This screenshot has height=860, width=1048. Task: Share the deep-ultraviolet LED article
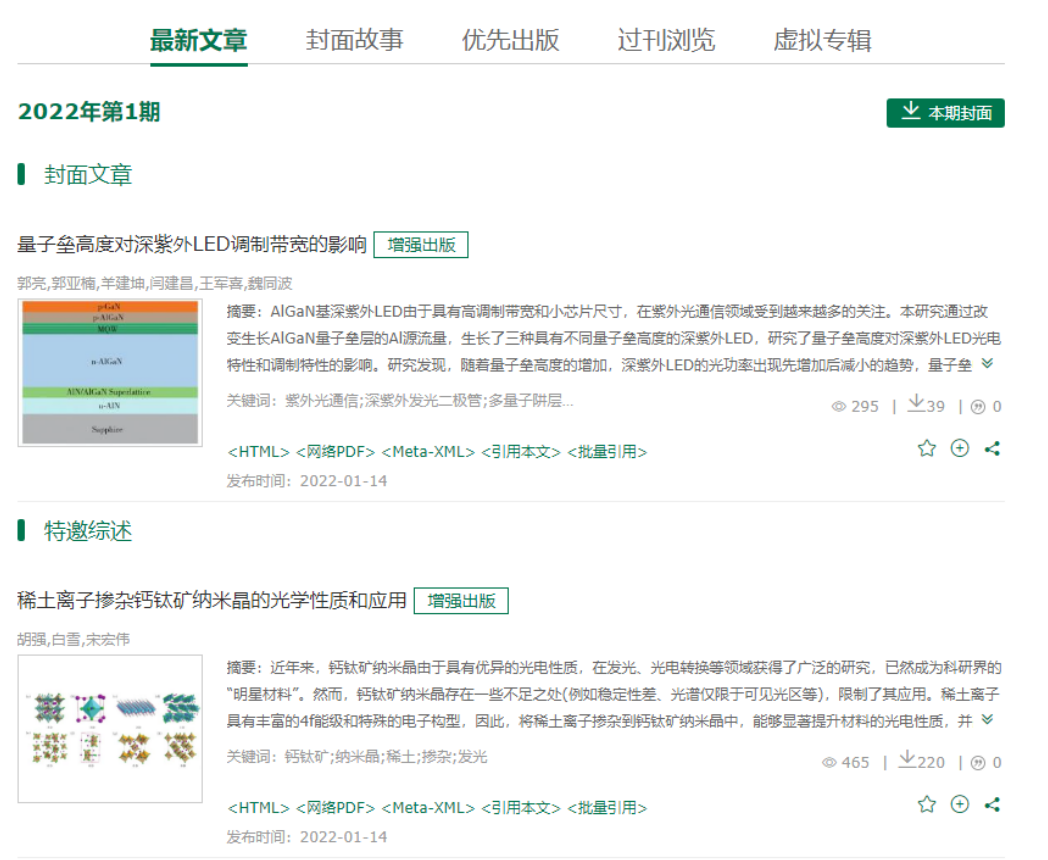click(x=992, y=449)
